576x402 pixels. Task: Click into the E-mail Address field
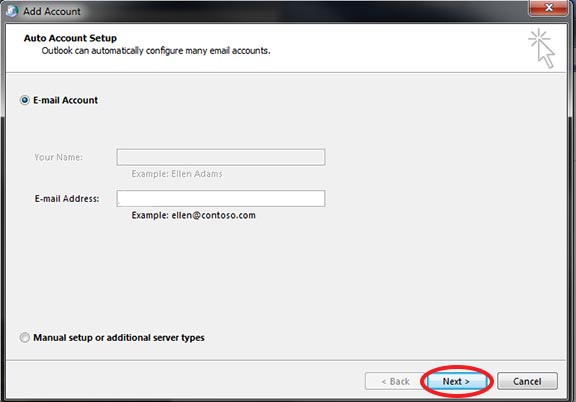click(x=221, y=198)
